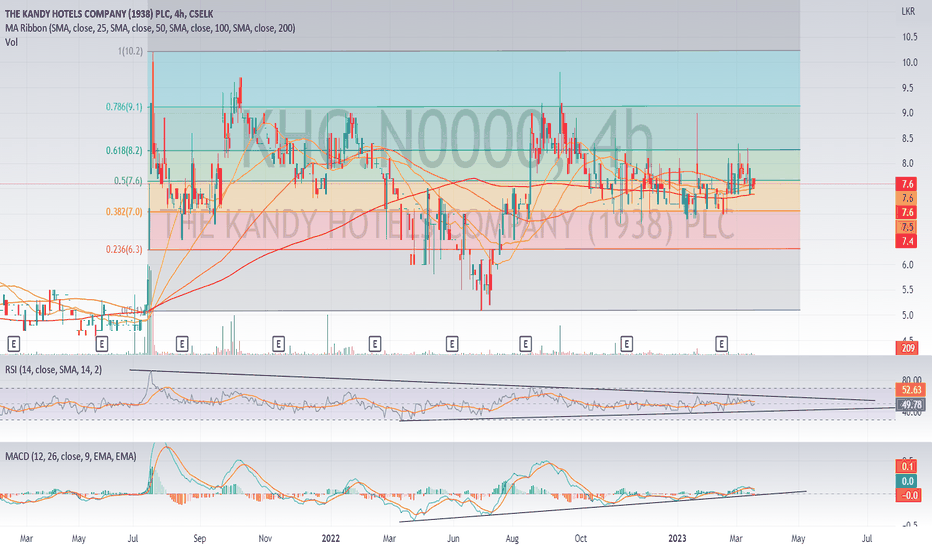Click the 10.0 price axis label
The image size is (932, 550).
(x=909, y=62)
